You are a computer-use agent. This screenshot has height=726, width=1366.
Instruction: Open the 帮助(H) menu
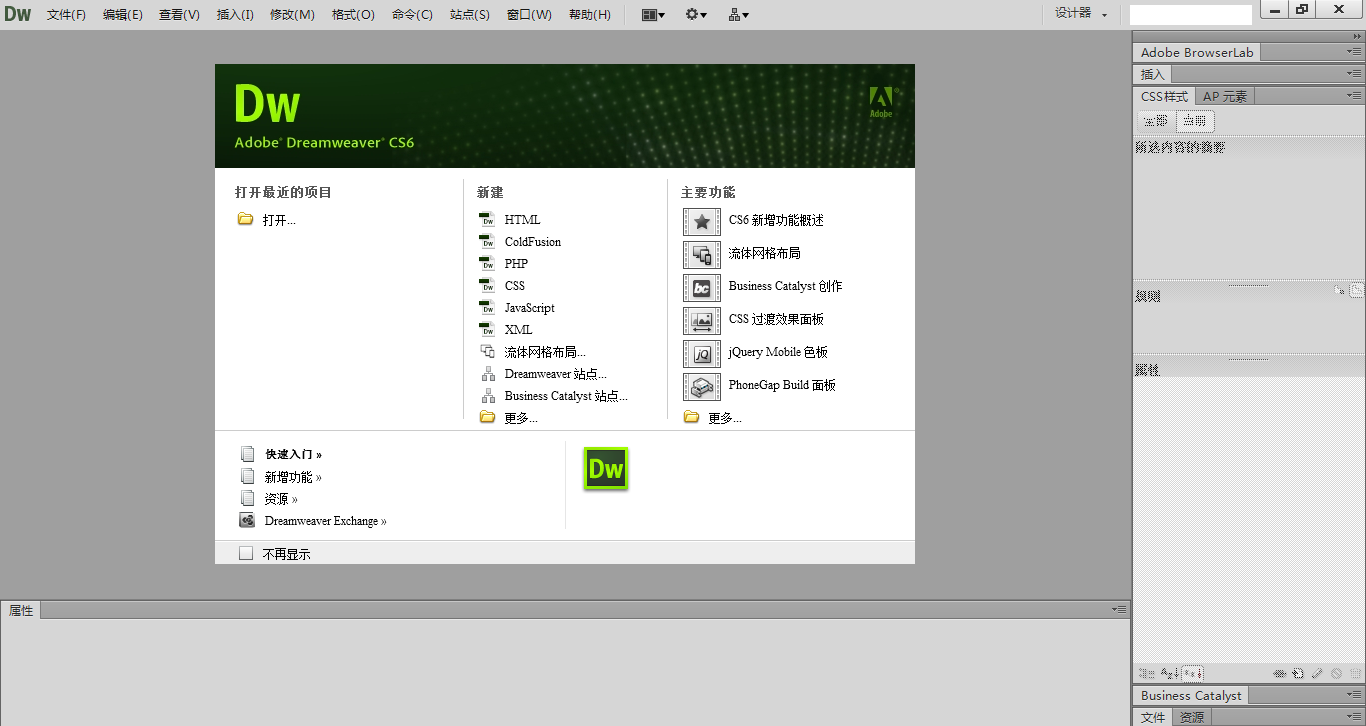pyautogui.click(x=590, y=15)
